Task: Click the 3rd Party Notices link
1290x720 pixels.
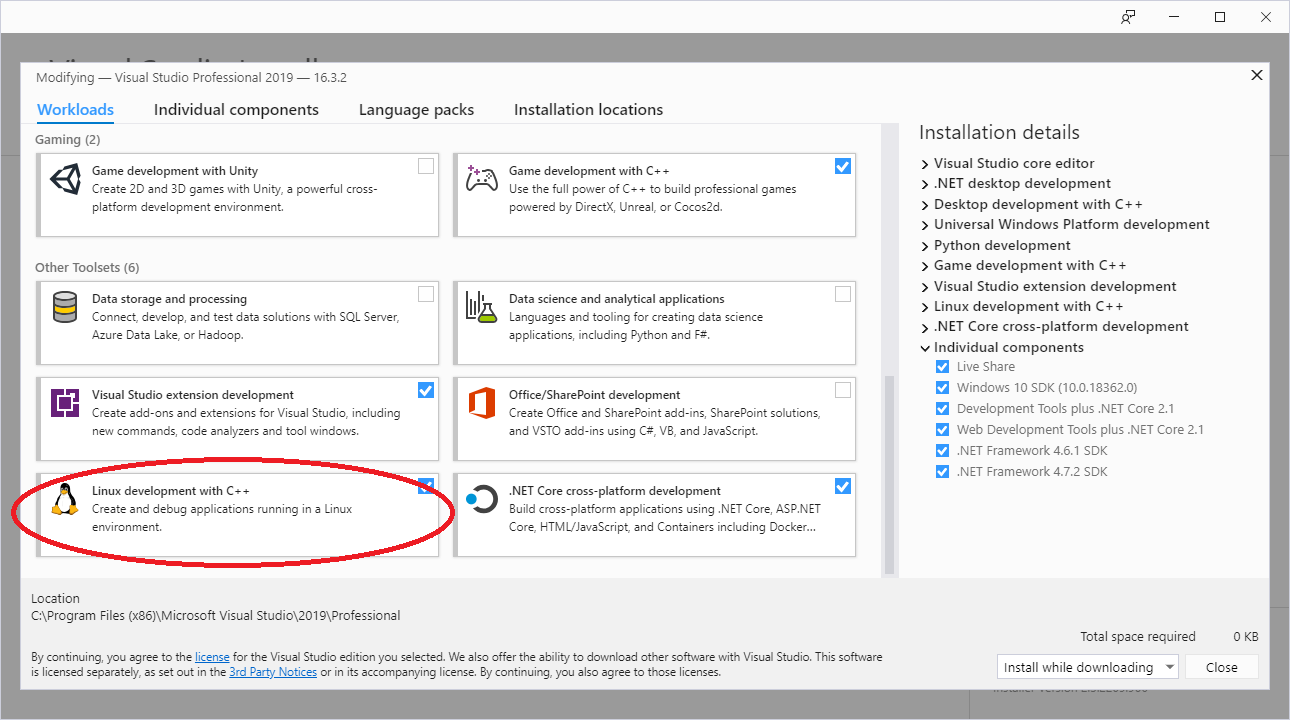Action: tap(273, 671)
